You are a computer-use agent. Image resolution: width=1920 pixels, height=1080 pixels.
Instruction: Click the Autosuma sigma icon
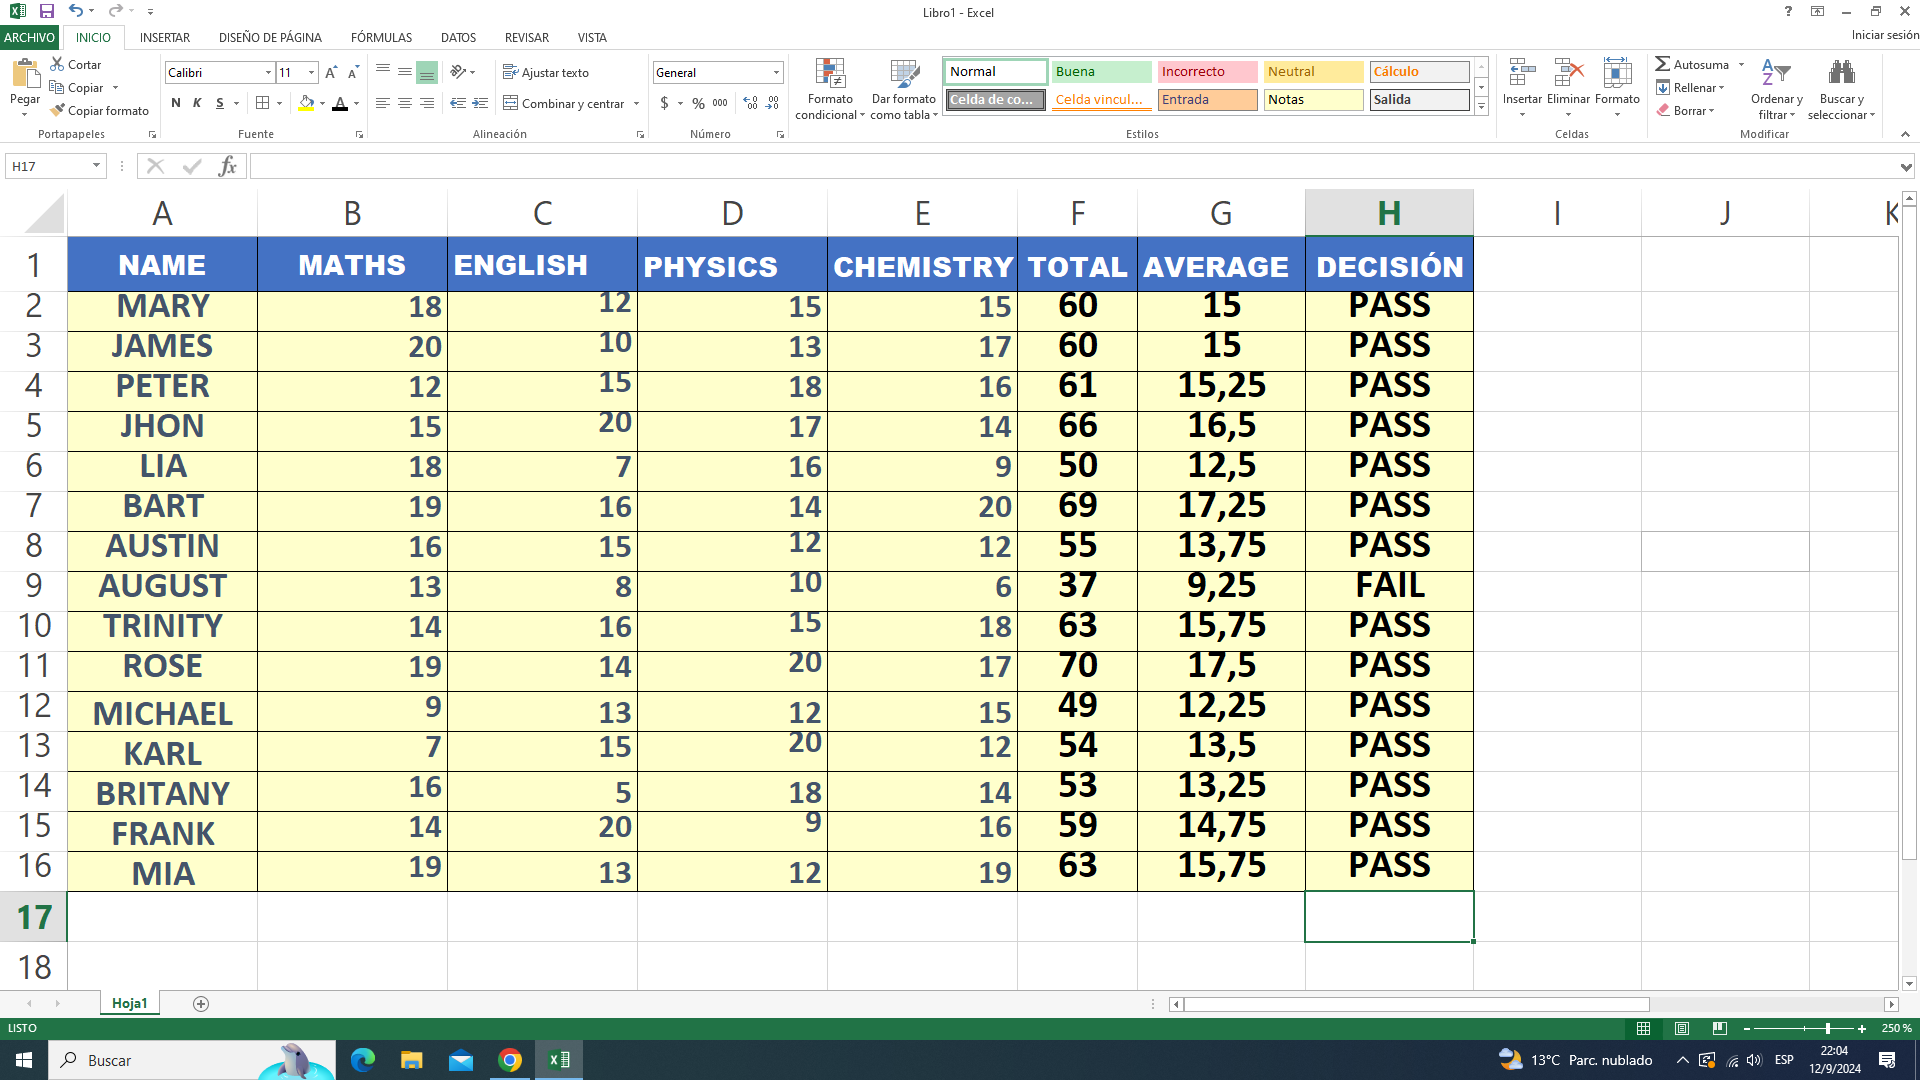pyautogui.click(x=1662, y=64)
